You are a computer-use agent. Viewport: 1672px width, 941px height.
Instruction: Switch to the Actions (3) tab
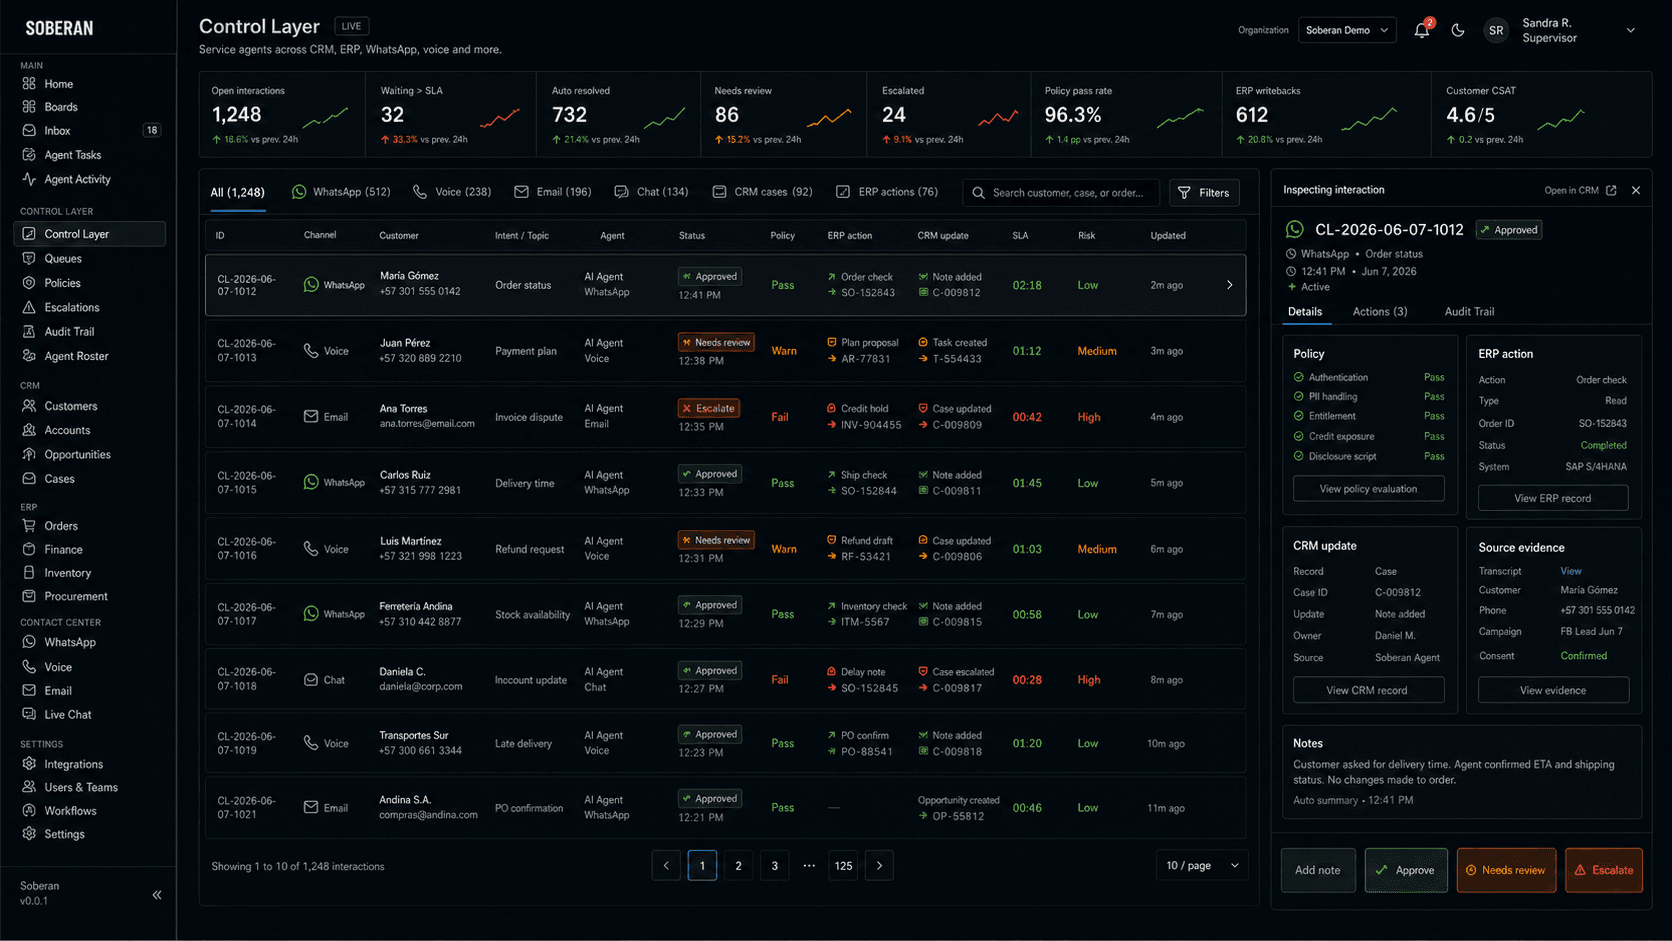tap(1379, 312)
